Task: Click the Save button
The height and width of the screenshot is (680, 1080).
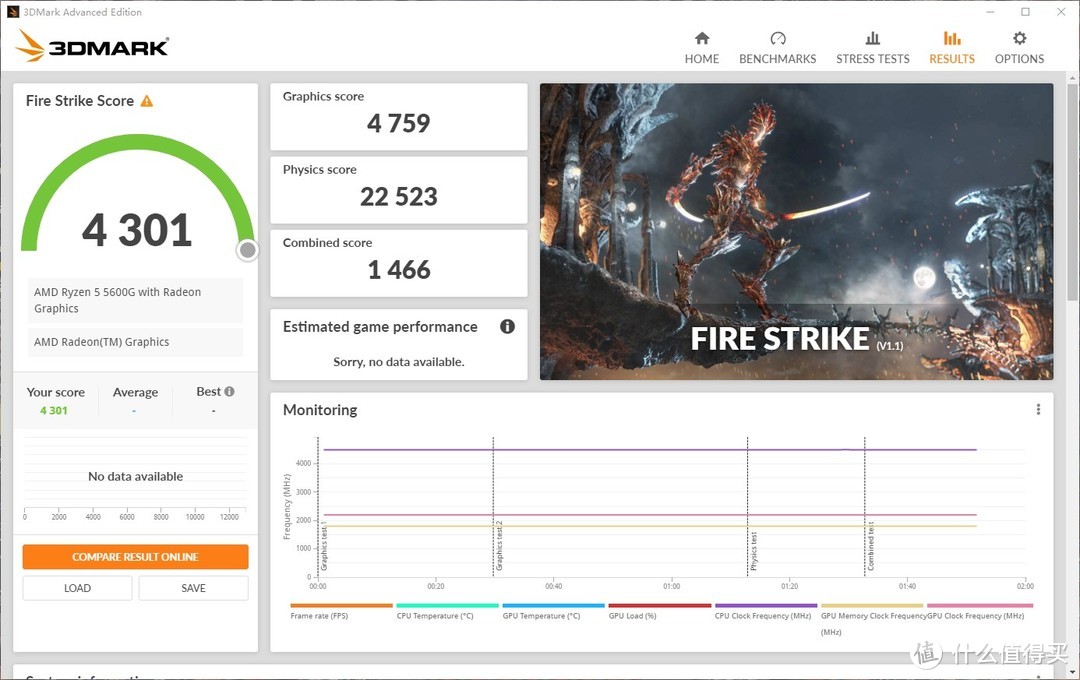Action: pos(193,588)
